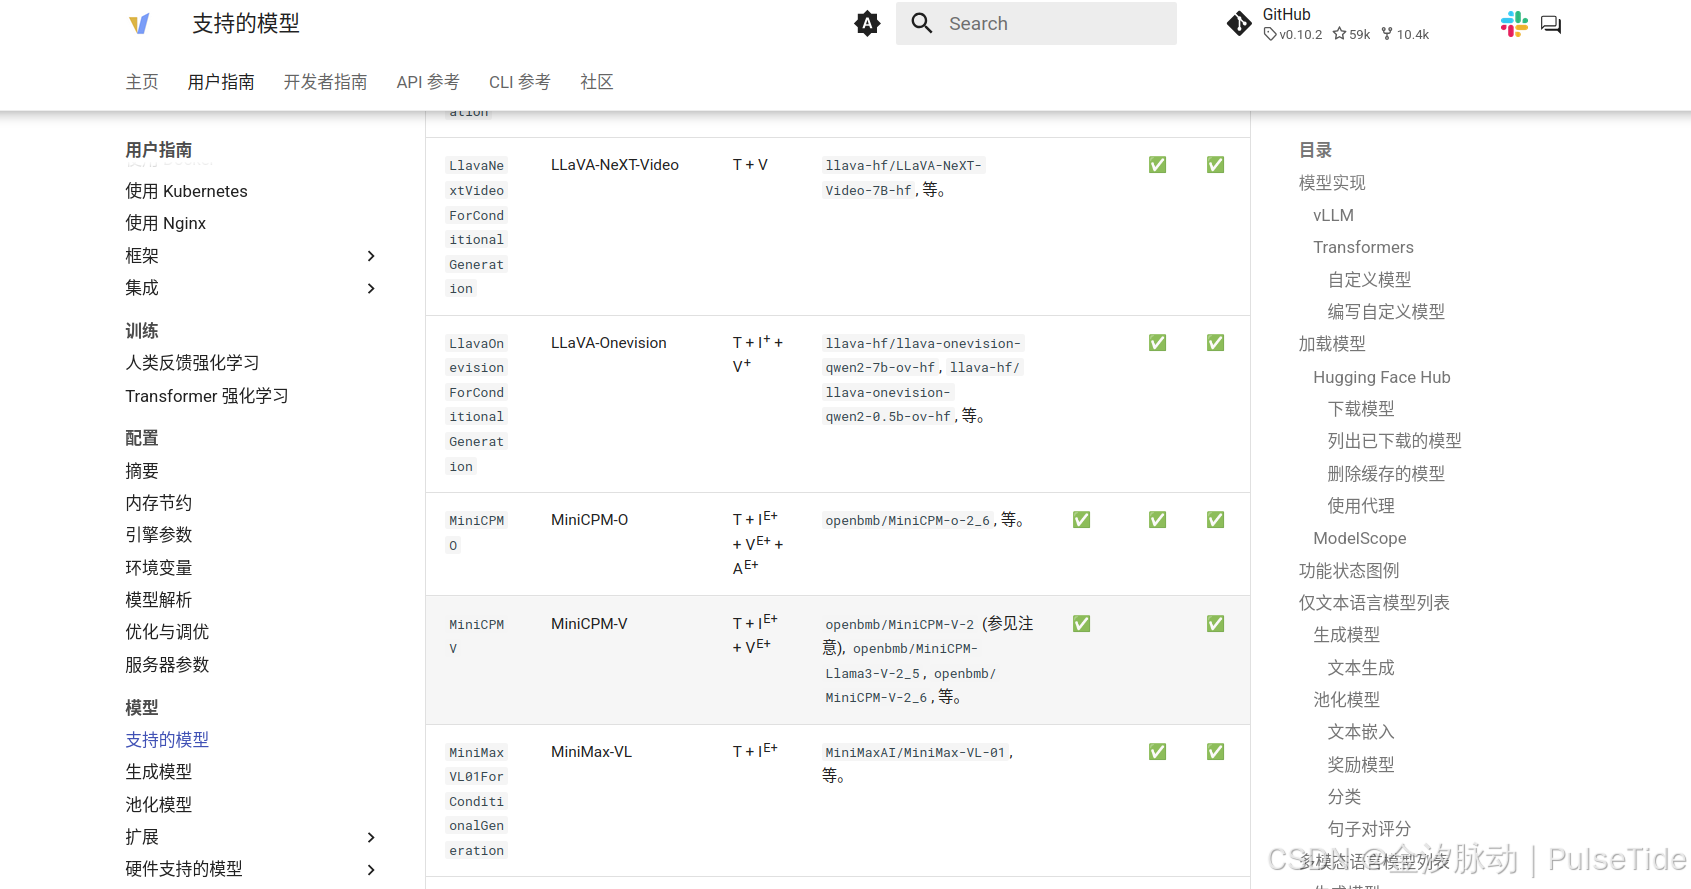Click the LLaVA-Onevision model name cell
Image resolution: width=1691 pixels, height=889 pixels.
click(609, 343)
